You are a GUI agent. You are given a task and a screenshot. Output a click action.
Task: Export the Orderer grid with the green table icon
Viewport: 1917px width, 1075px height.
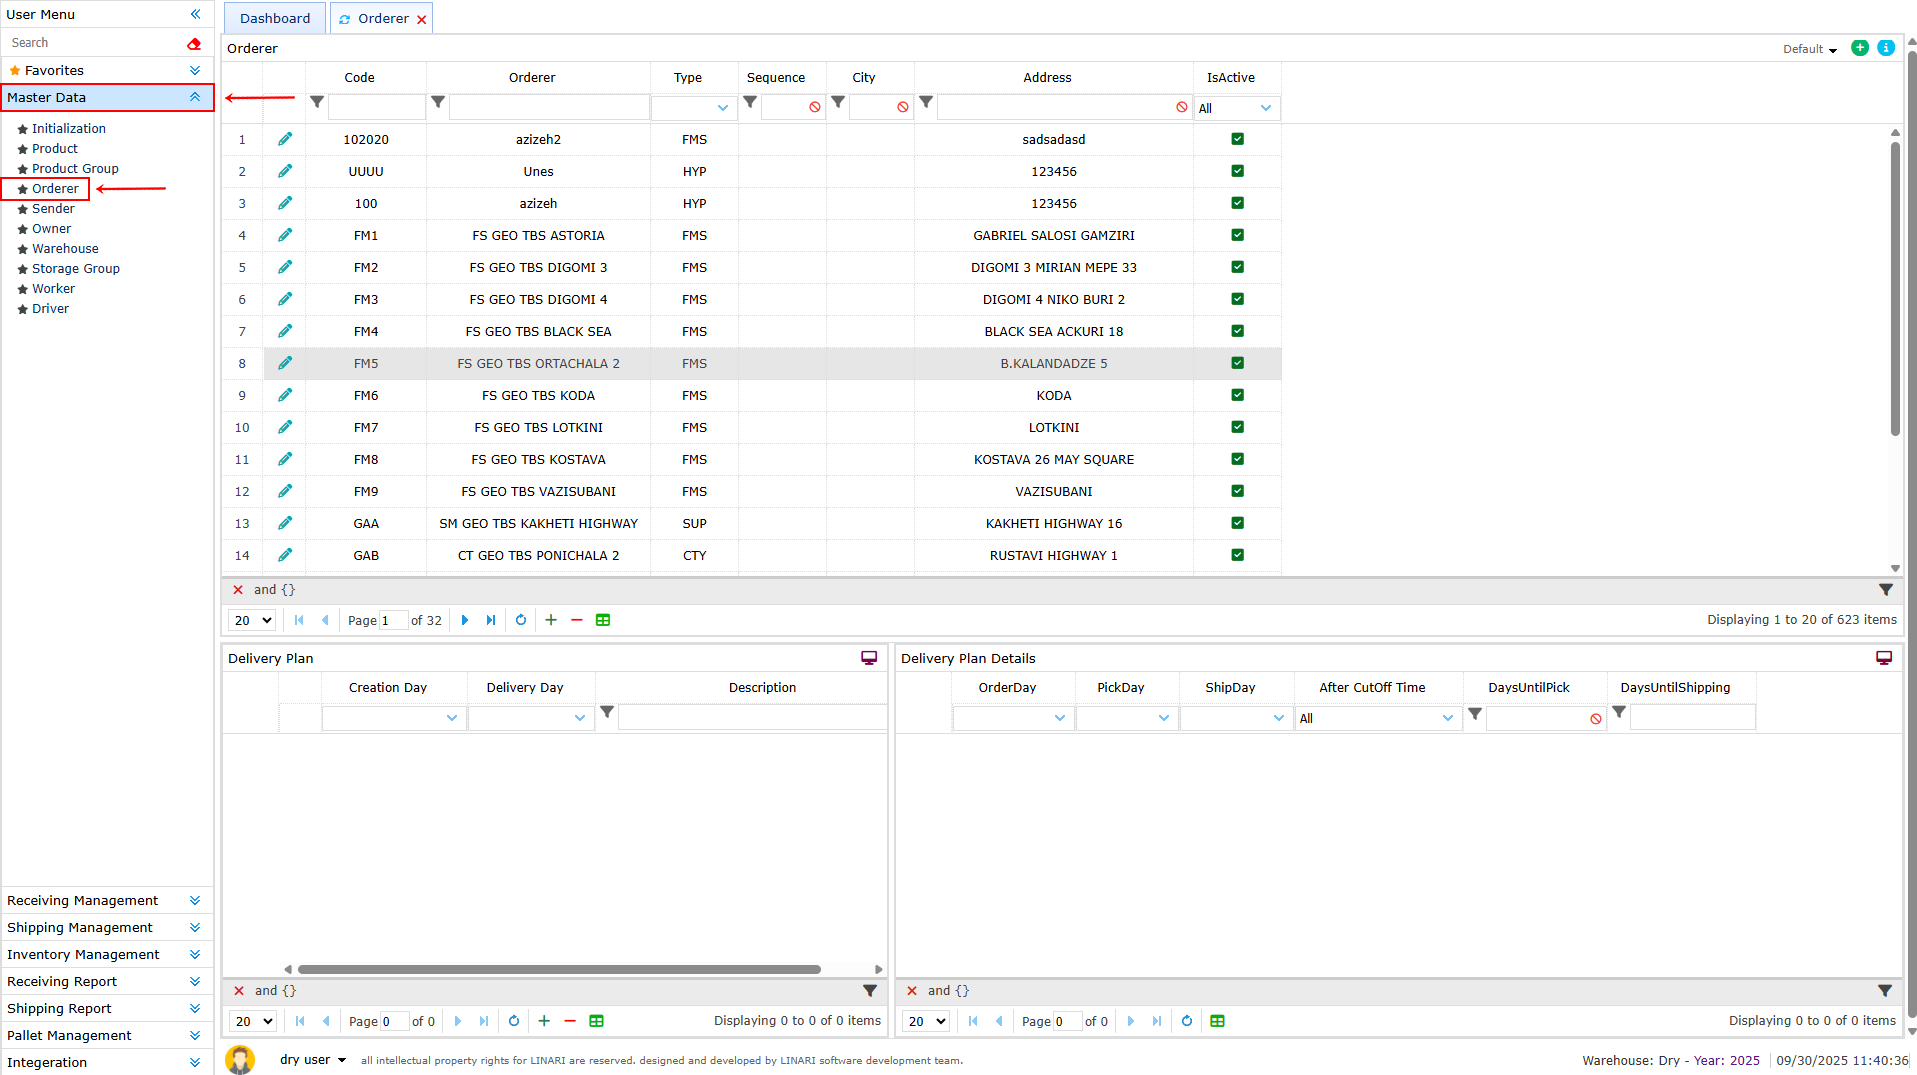click(x=603, y=620)
